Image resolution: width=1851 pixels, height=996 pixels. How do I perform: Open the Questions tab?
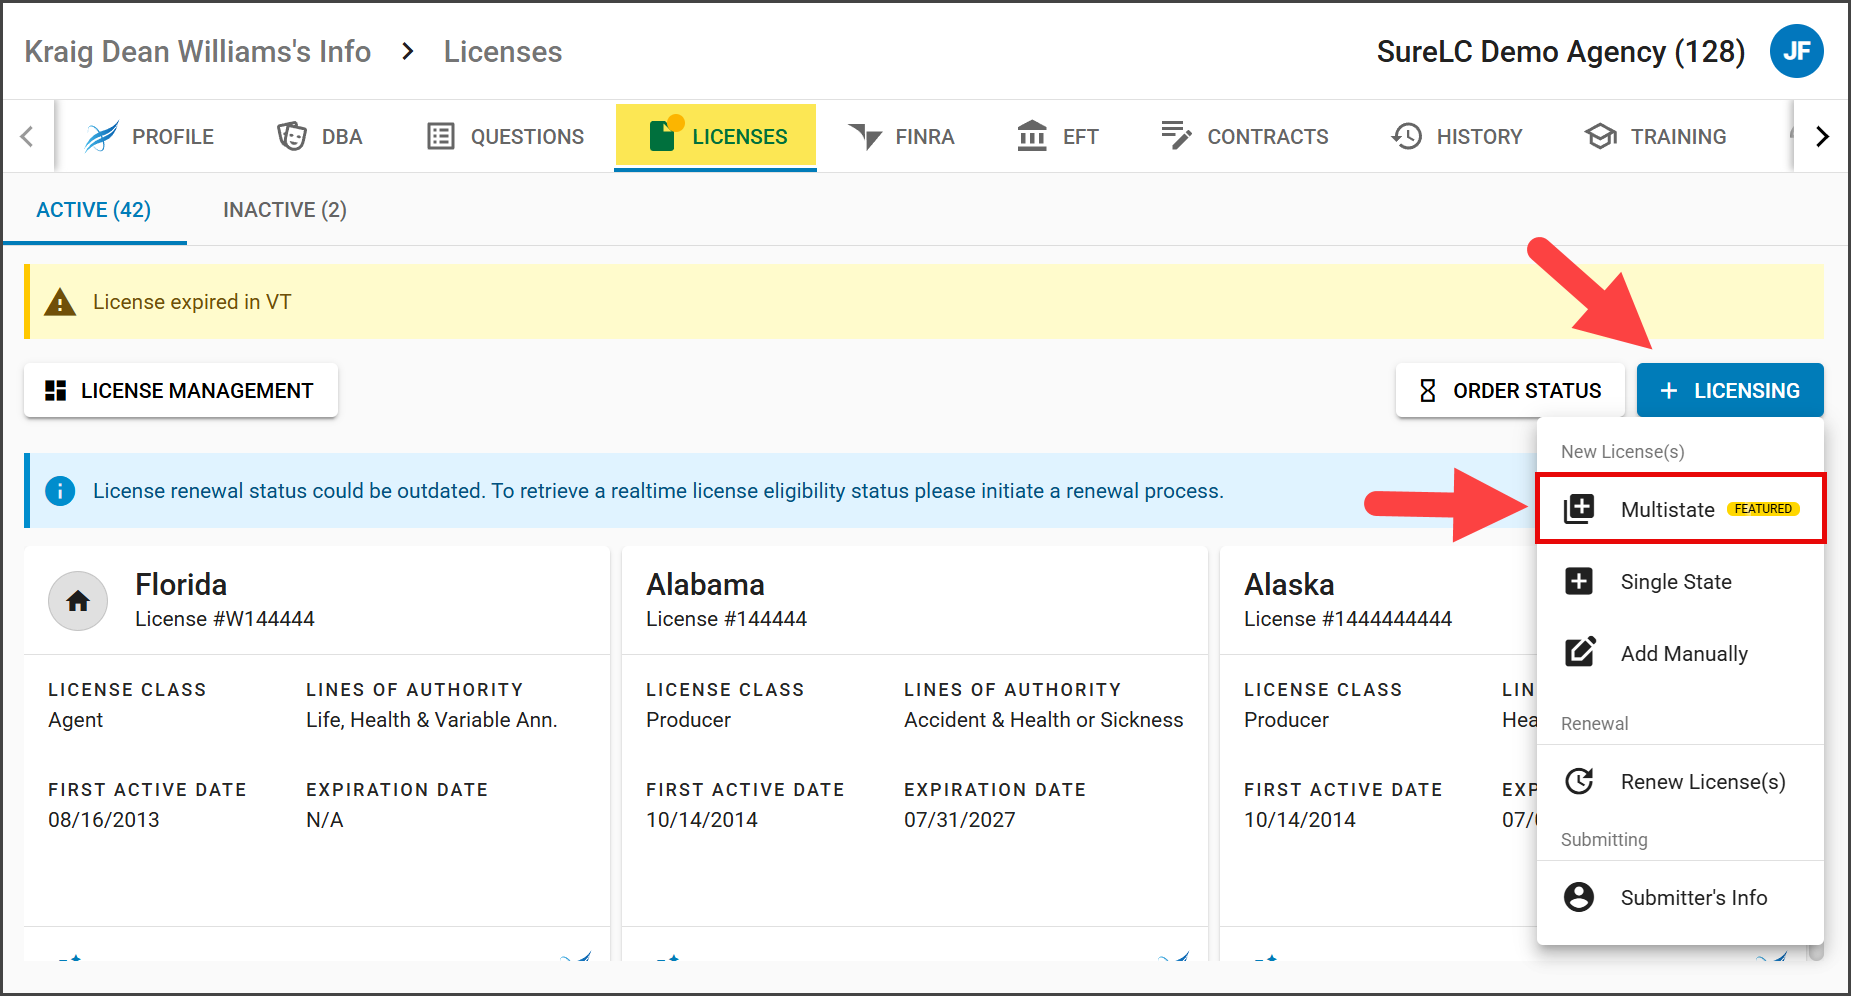click(505, 136)
